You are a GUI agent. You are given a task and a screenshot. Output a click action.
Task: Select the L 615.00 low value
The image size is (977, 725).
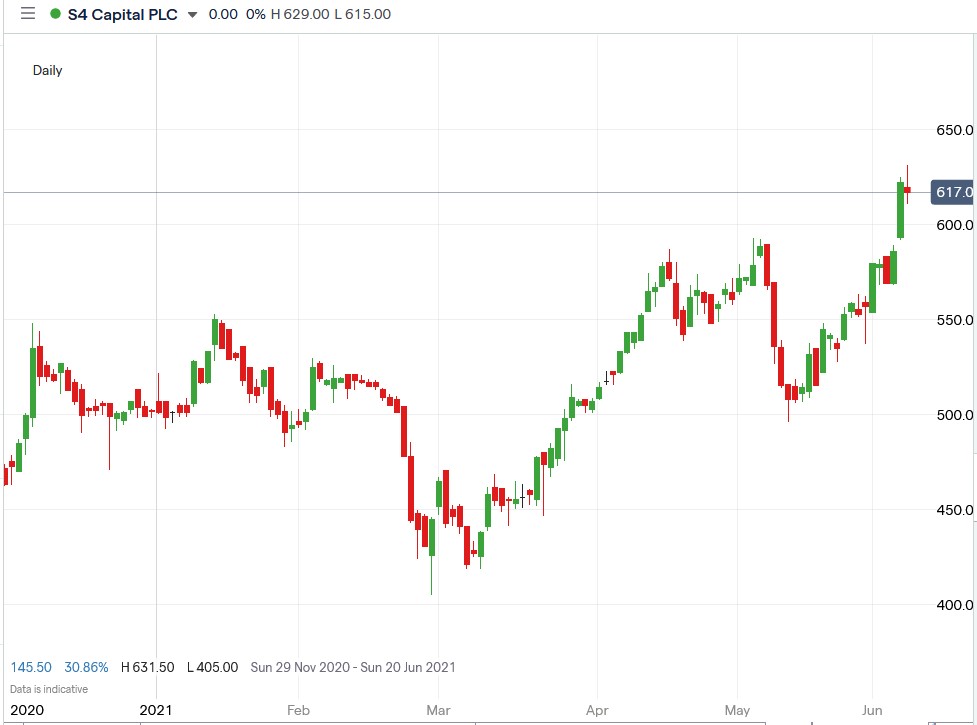coord(362,14)
